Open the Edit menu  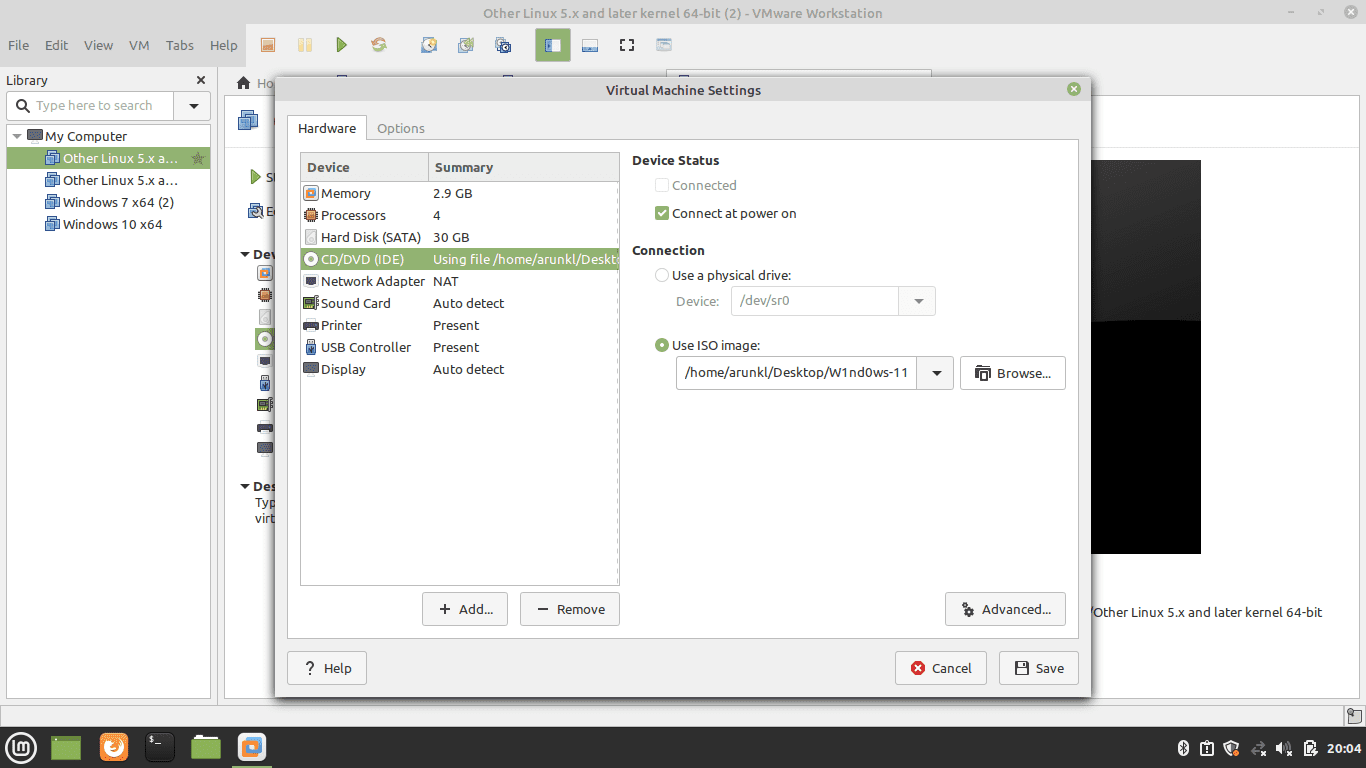(x=57, y=45)
